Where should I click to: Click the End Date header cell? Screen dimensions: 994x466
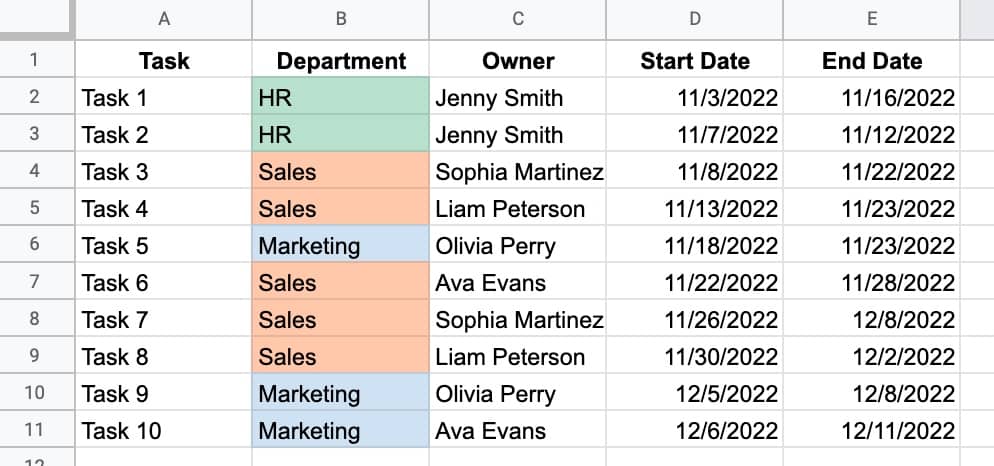(872, 61)
